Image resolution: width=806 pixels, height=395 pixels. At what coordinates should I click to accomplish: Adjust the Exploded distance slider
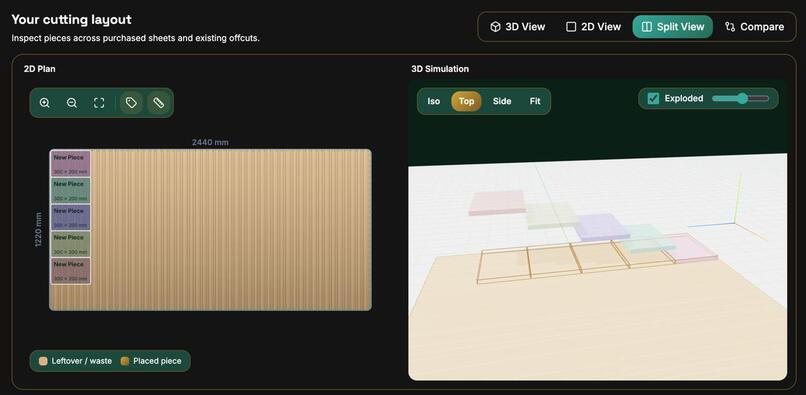pos(741,98)
